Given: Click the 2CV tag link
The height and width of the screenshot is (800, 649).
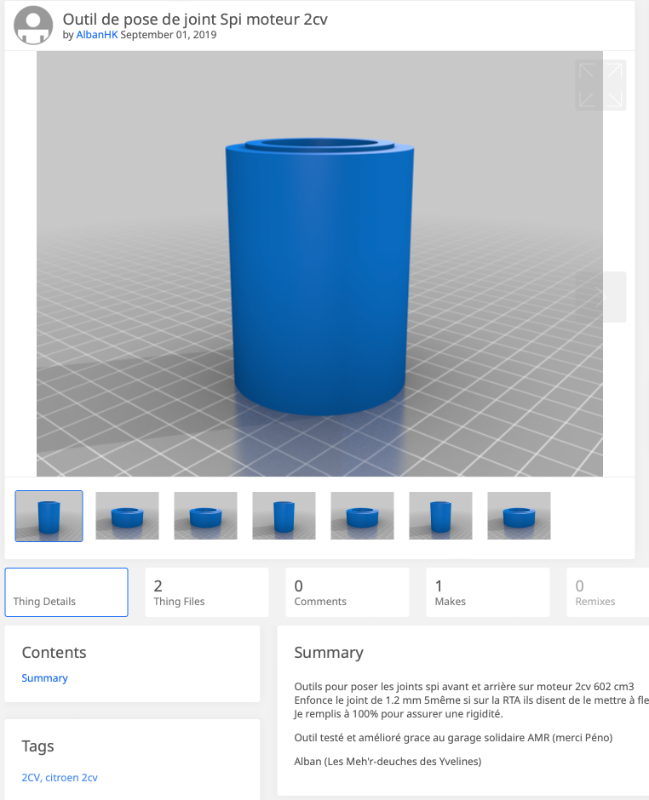Looking at the screenshot, I should [31, 777].
